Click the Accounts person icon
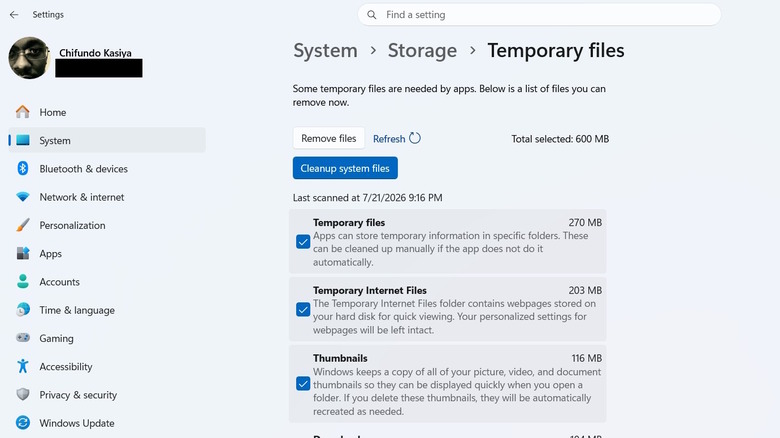The image size is (780, 438). (x=23, y=282)
